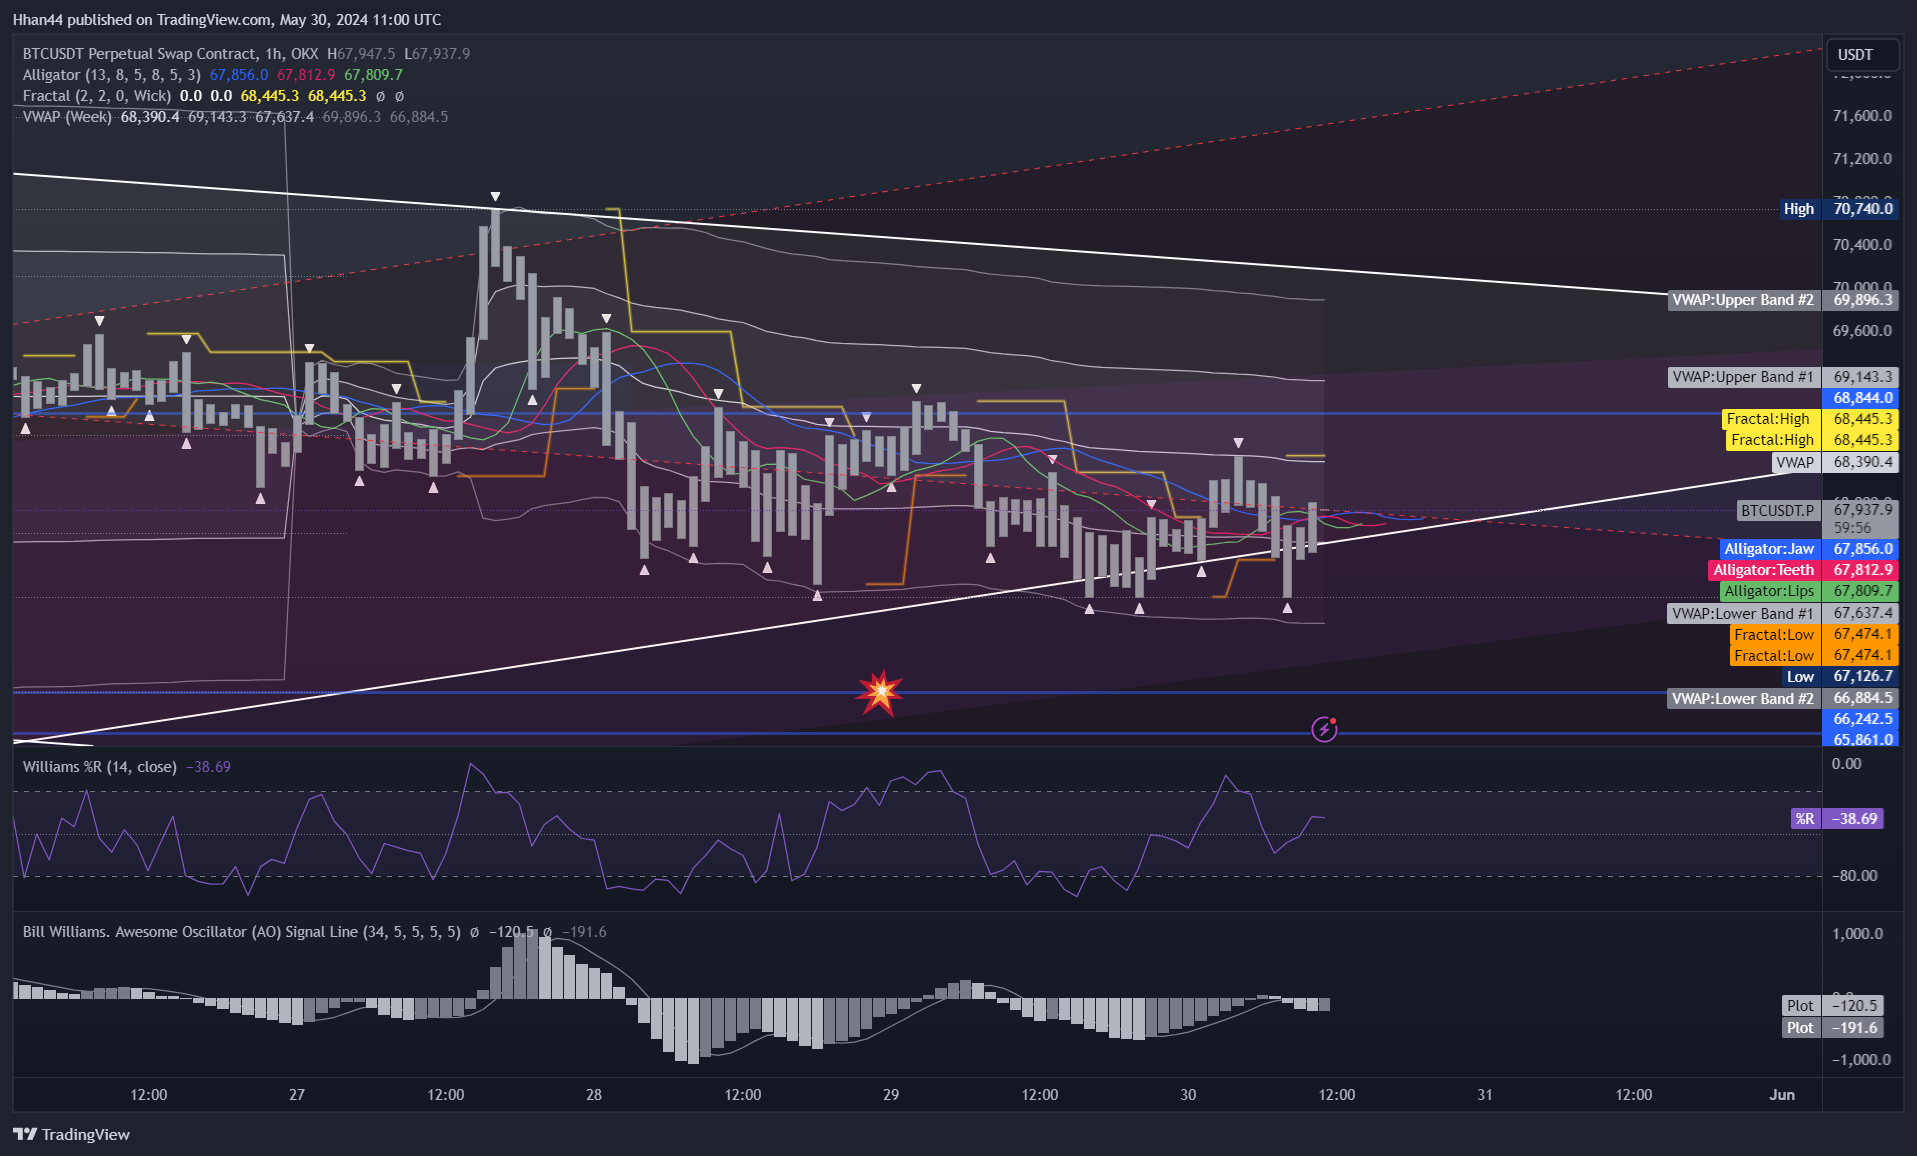This screenshot has height=1156, width=1917.
Task: Click the Awesome Oscillator (AO) Signal Line legend
Action: point(242,932)
